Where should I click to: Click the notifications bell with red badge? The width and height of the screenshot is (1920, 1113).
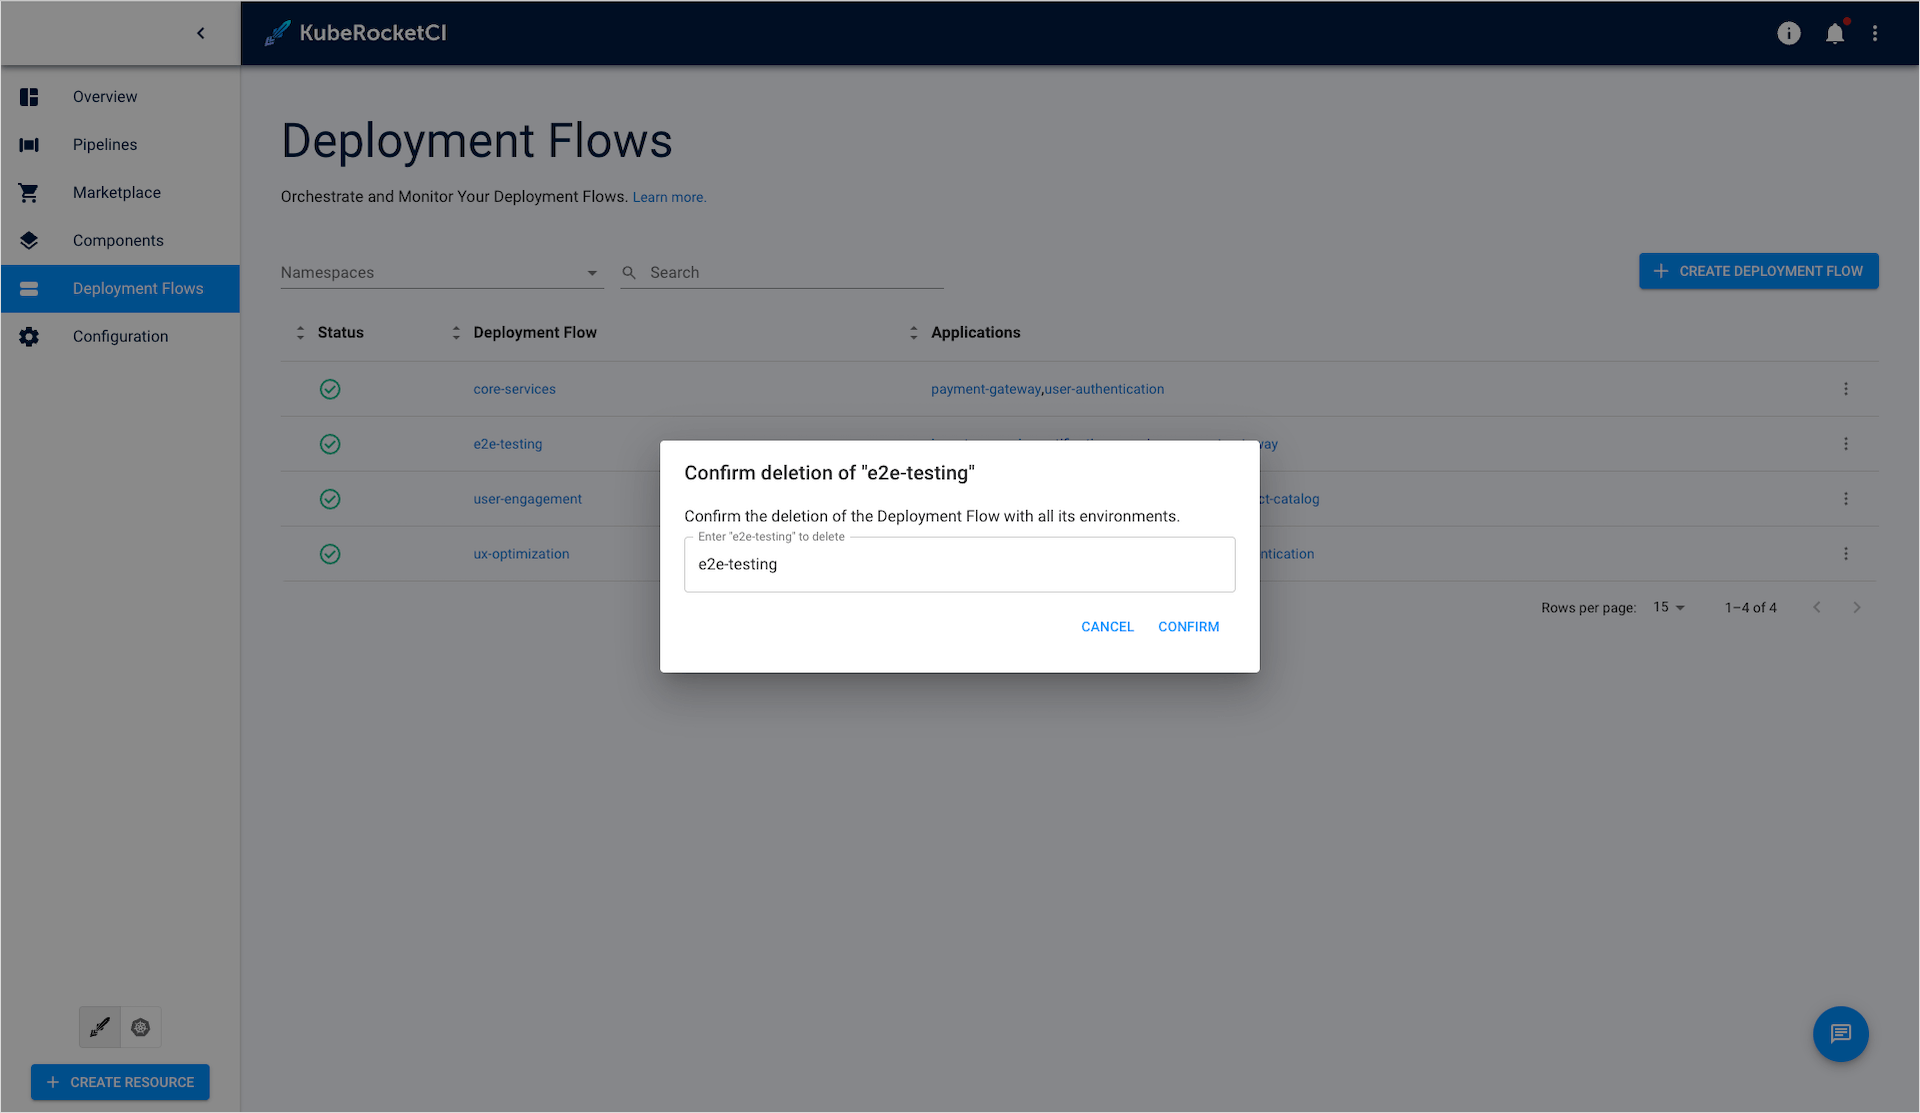[x=1835, y=33]
